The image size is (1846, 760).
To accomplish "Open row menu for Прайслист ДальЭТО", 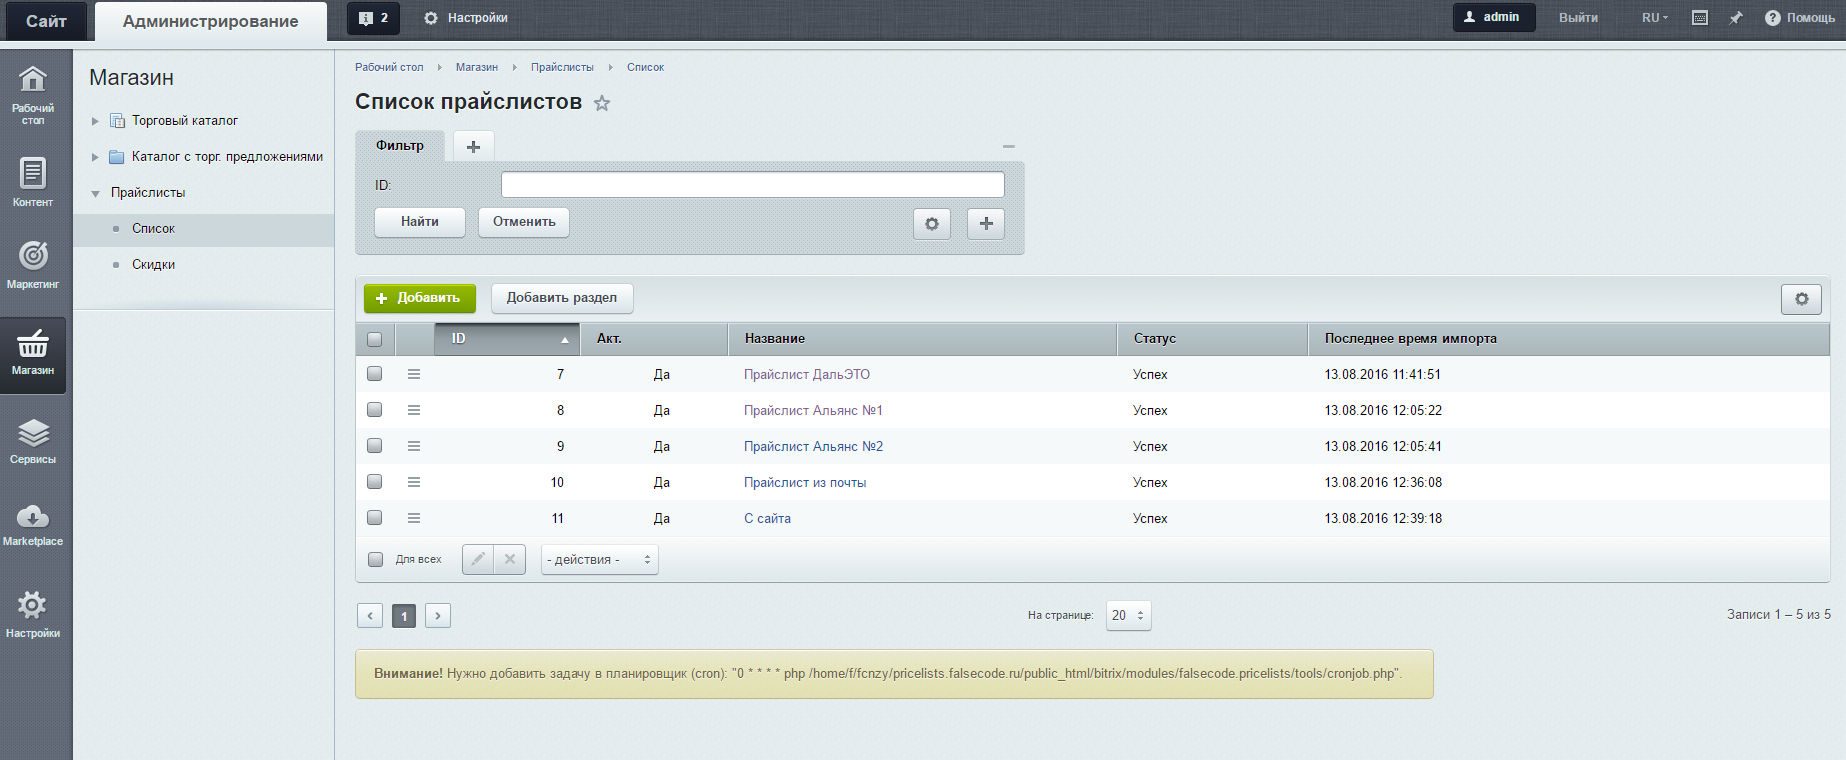I will point(414,374).
